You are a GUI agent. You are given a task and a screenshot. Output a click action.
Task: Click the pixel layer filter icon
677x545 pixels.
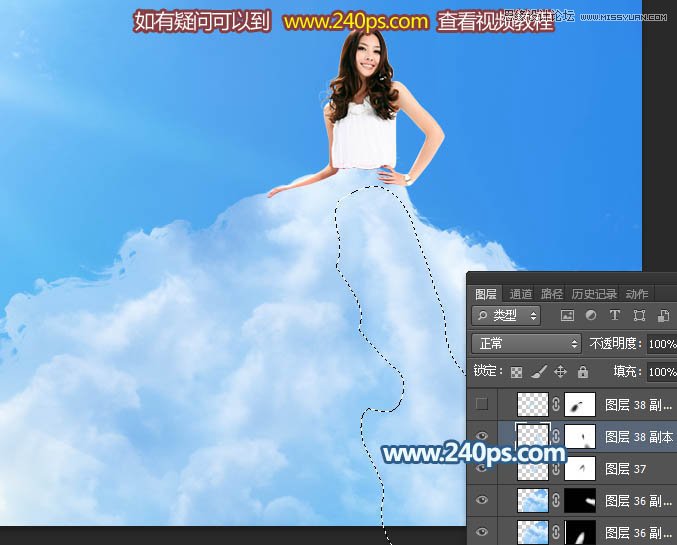567,316
